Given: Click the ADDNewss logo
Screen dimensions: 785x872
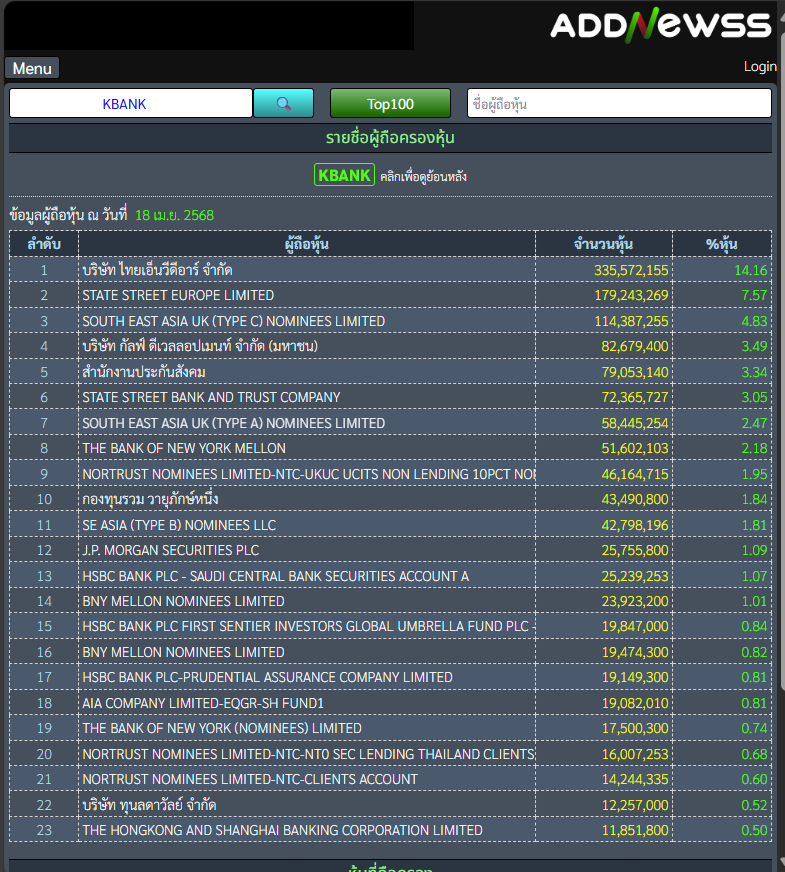Looking at the screenshot, I should pos(661,25).
